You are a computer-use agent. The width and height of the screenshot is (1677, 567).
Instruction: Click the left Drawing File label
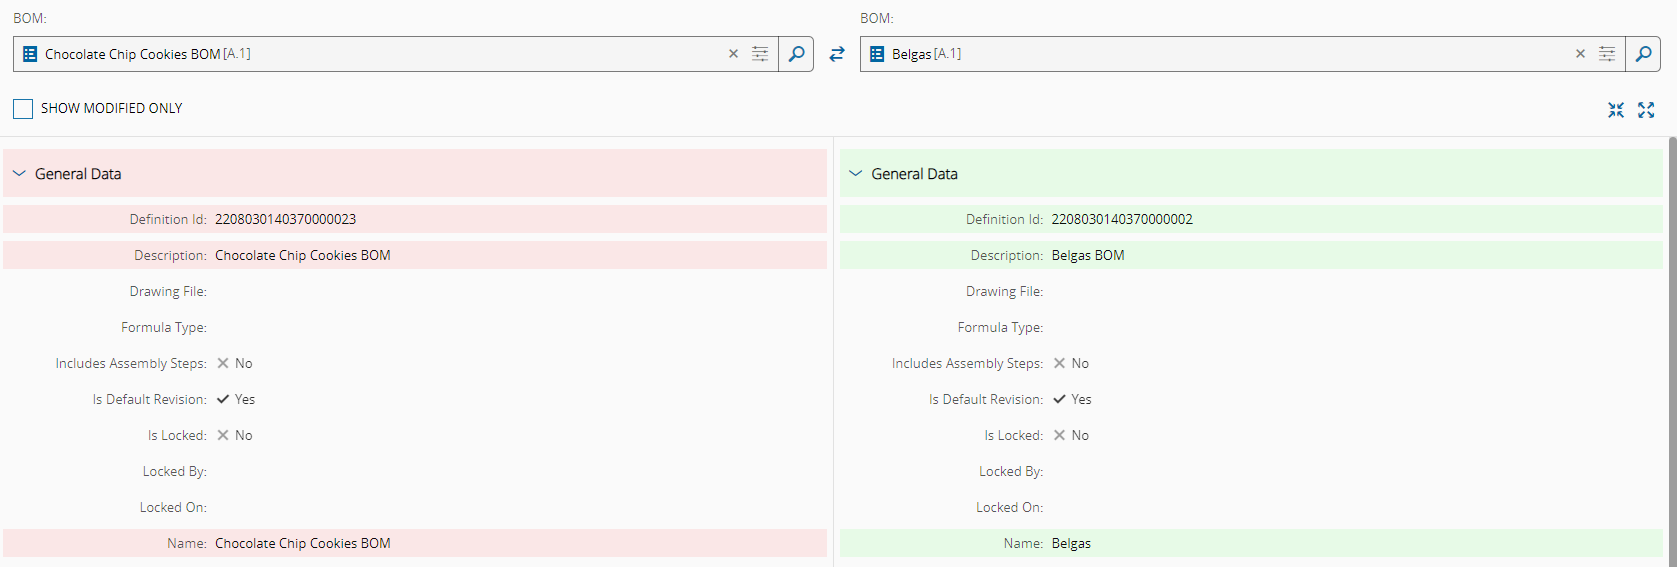pos(168,291)
